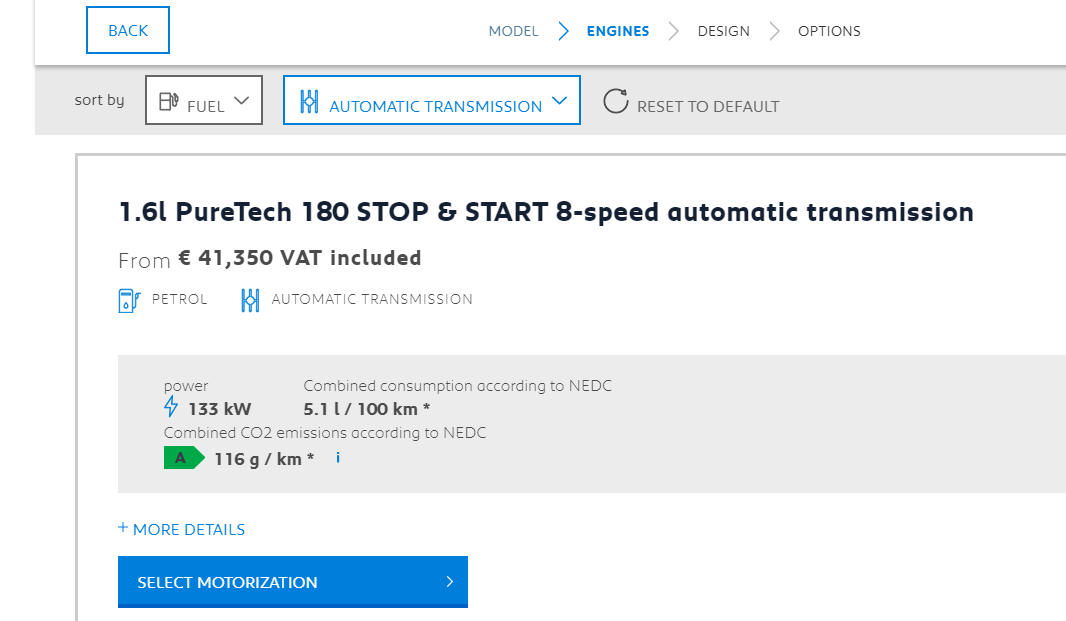Click the chevron between MODEL and ENGINES
1066x621 pixels.
(x=563, y=31)
